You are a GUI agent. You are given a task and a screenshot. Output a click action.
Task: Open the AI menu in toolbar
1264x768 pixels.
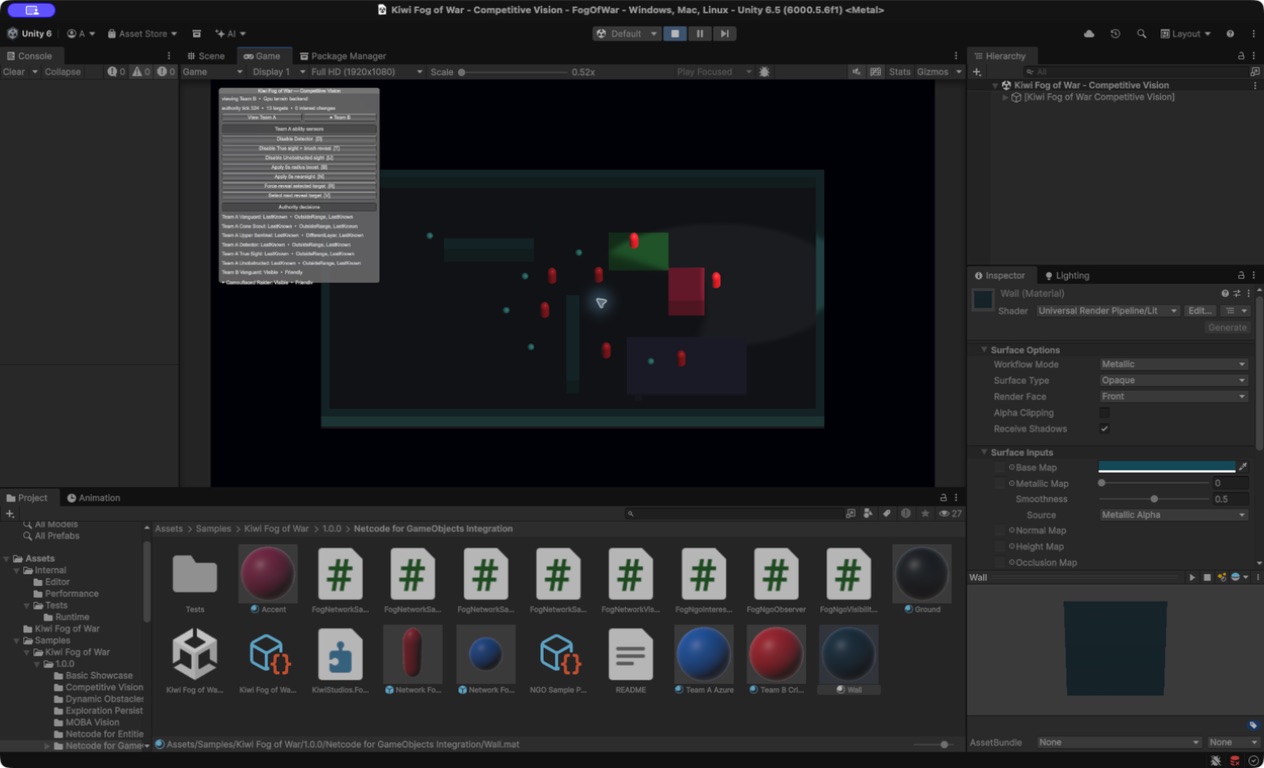click(x=230, y=34)
